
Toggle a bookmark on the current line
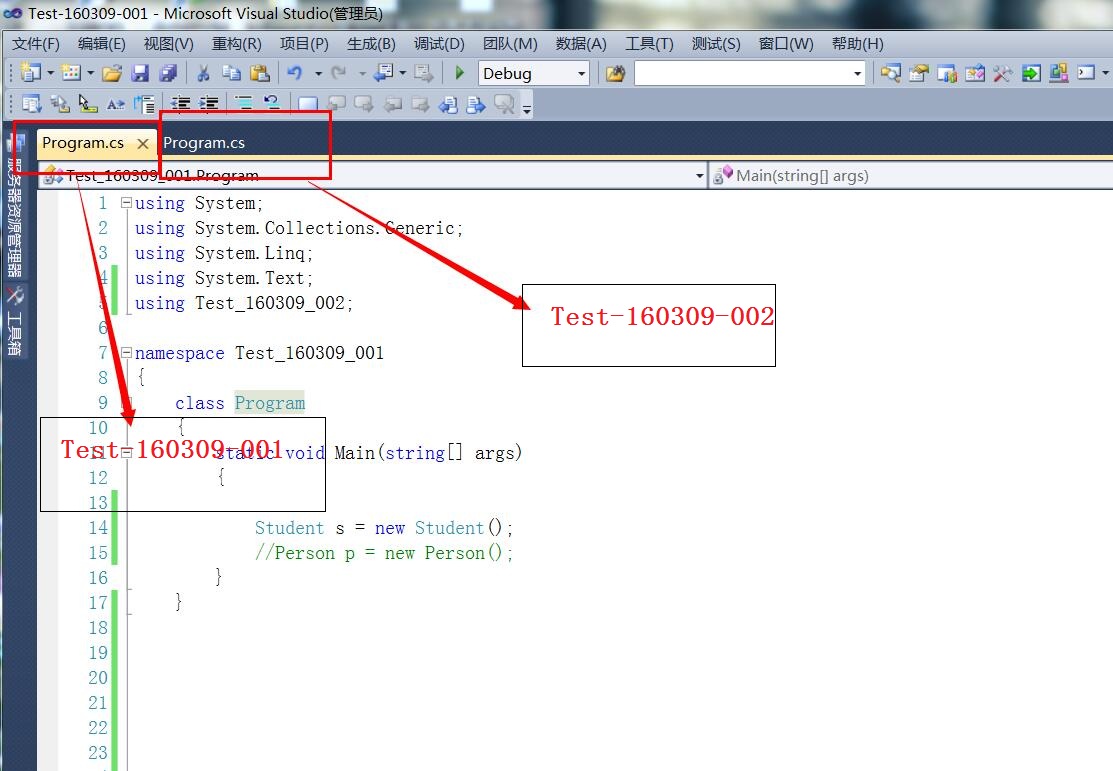(307, 104)
